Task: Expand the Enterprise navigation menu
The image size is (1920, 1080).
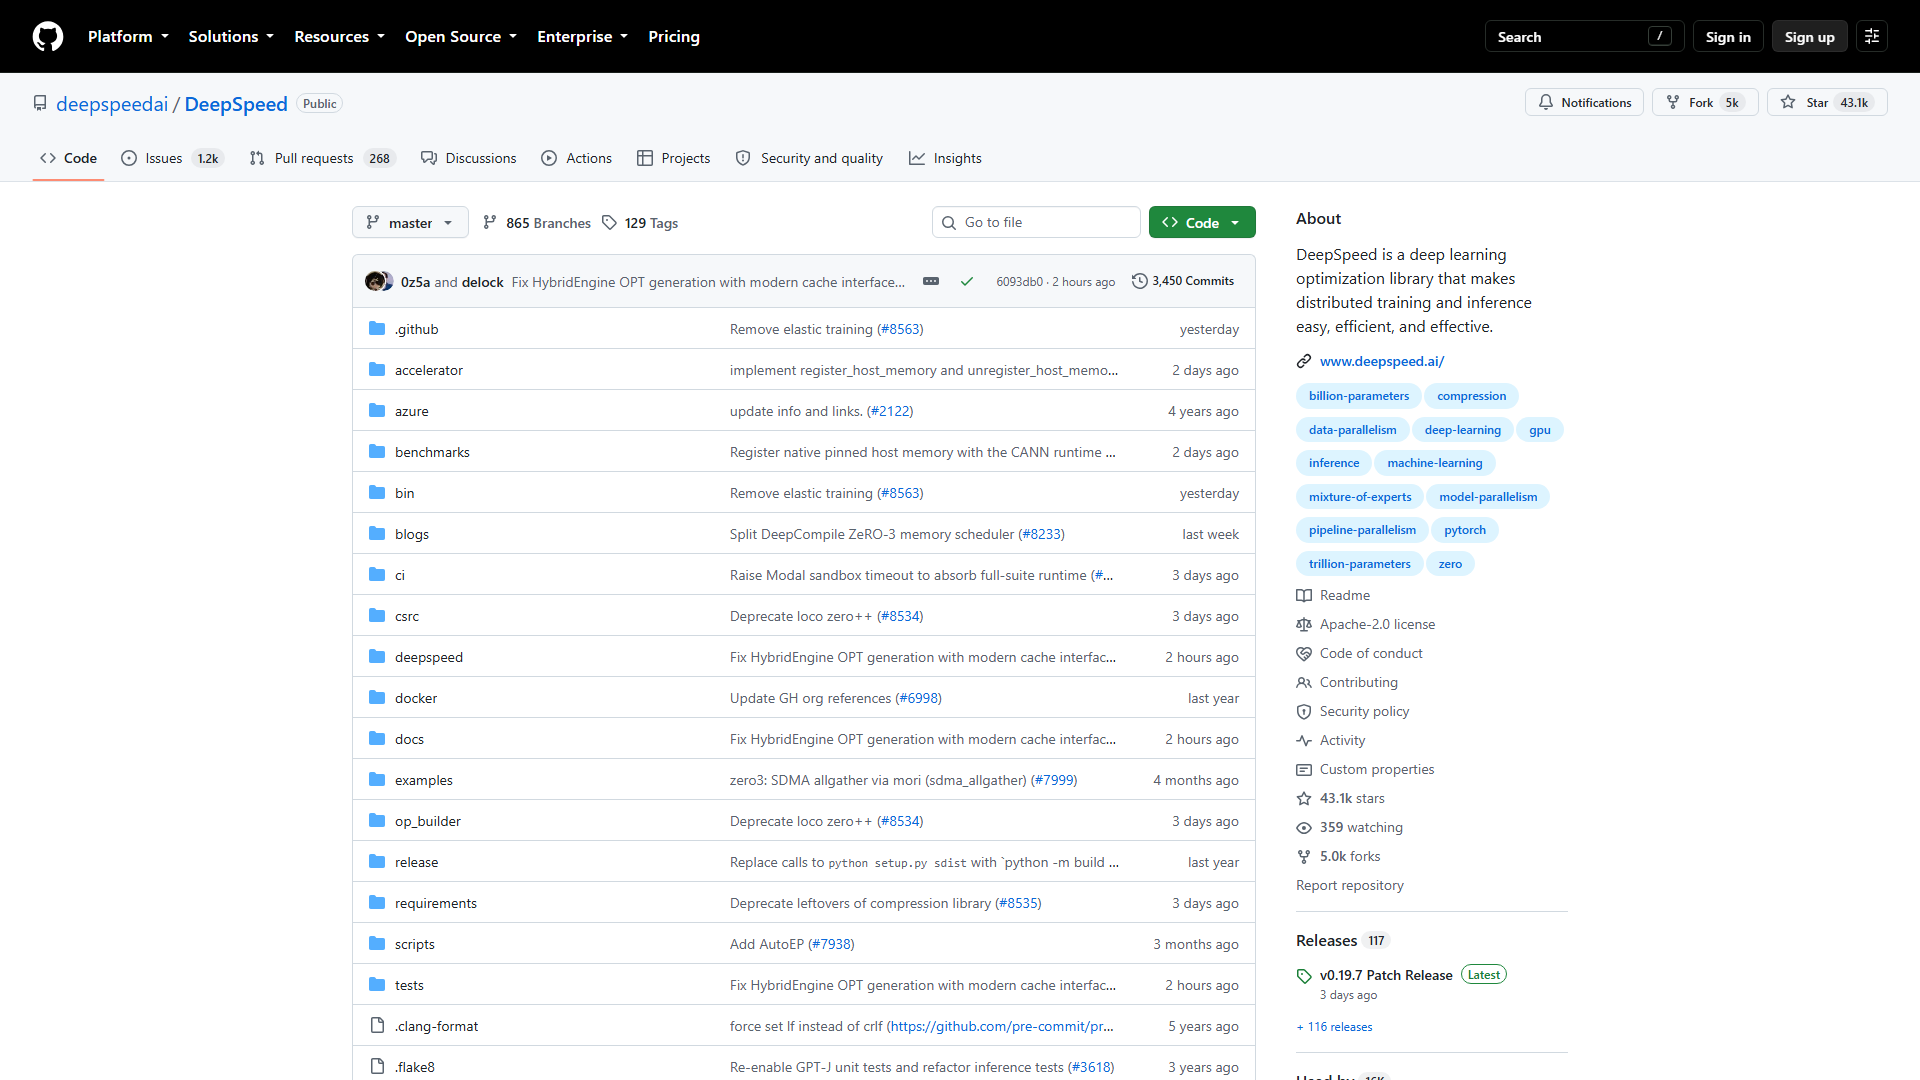Action: (x=582, y=37)
